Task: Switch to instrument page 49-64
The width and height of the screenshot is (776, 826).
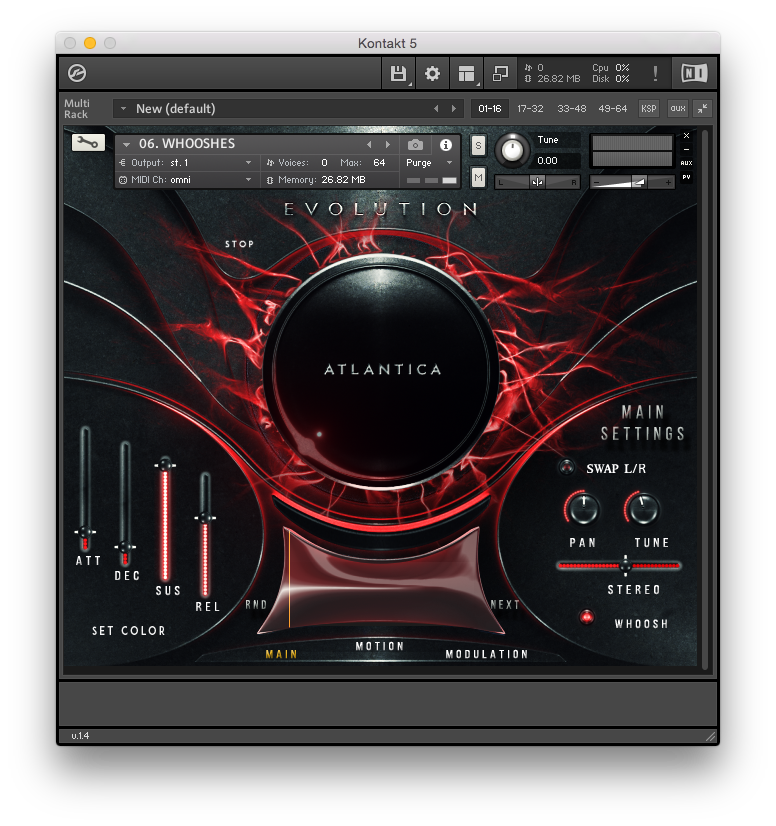Action: 613,109
